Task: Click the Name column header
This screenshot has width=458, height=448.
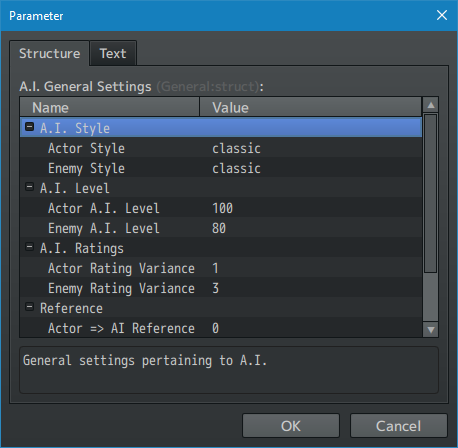Action: pyautogui.click(x=110, y=107)
